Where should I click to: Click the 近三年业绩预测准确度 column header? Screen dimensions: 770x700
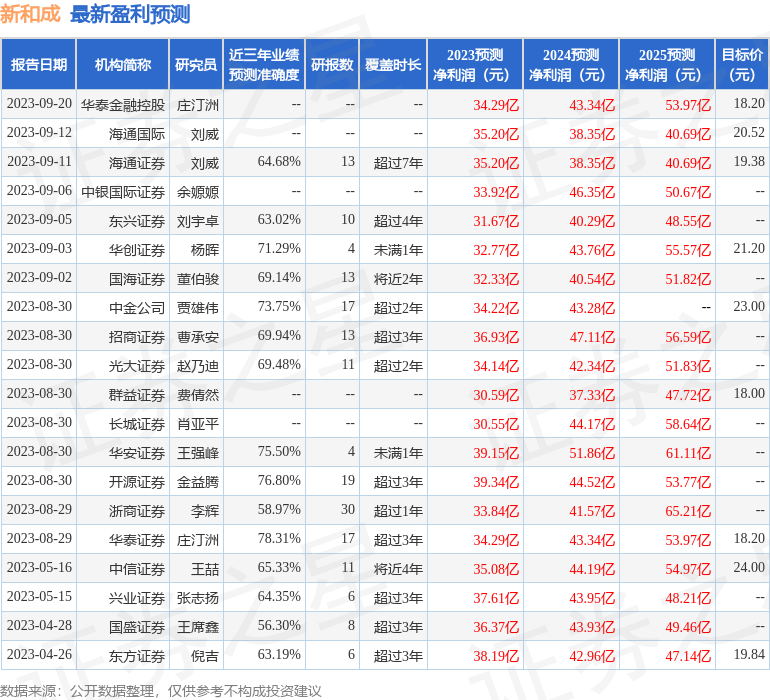[x=264, y=64]
